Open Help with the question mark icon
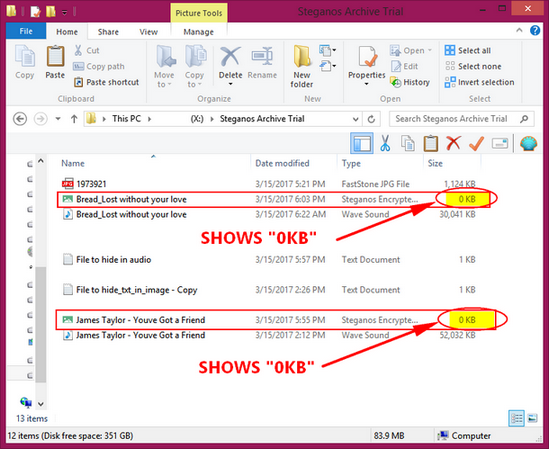 point(535,30)
